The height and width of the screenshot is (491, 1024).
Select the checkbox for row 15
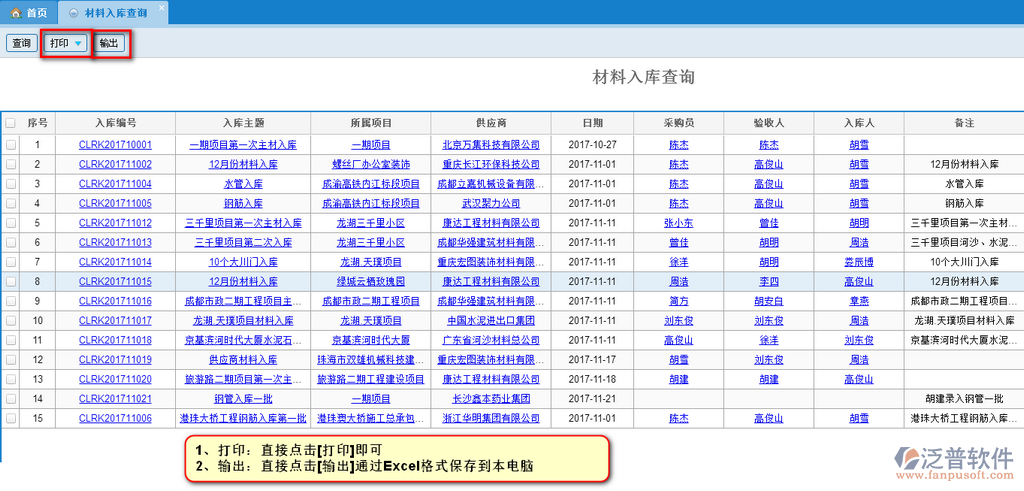point(11,418)
